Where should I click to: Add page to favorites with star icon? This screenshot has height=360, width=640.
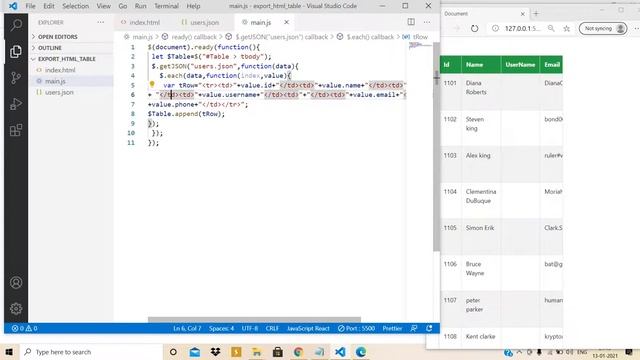(567, 28)
